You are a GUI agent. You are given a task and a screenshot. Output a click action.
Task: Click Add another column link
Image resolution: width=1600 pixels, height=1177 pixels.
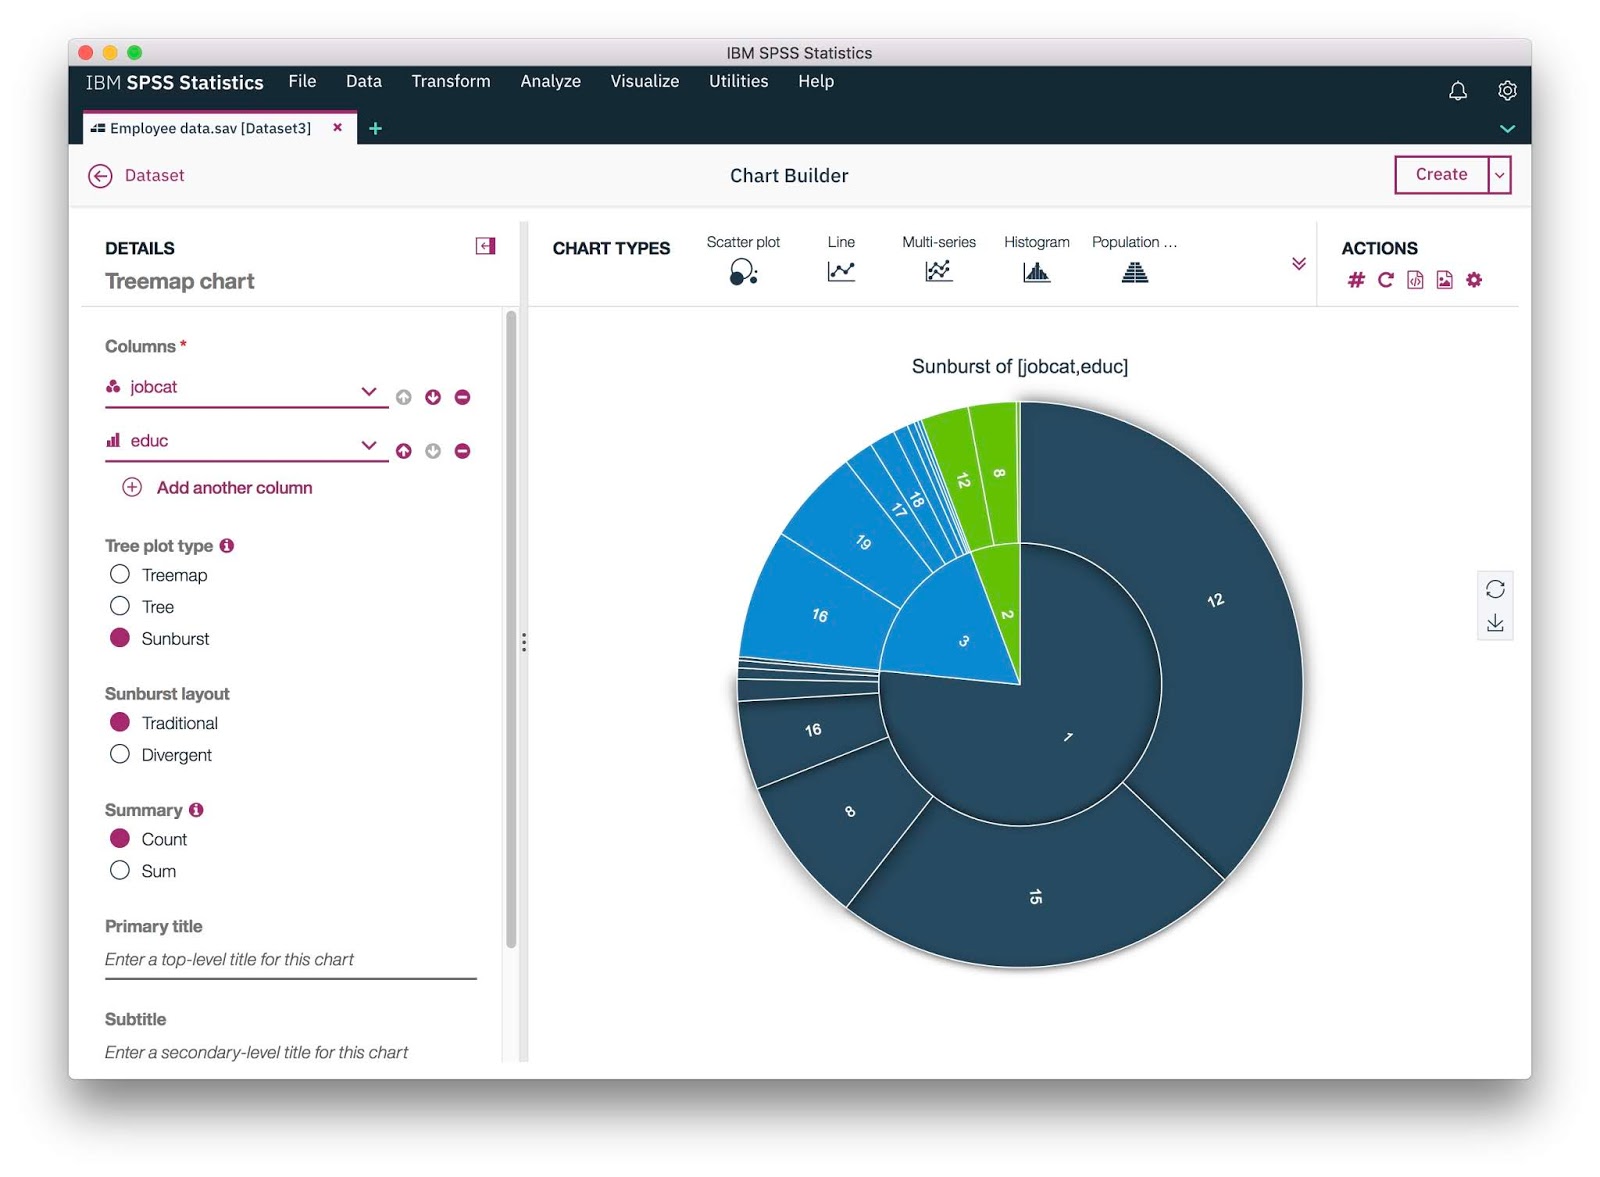click(x=234, y=488)
